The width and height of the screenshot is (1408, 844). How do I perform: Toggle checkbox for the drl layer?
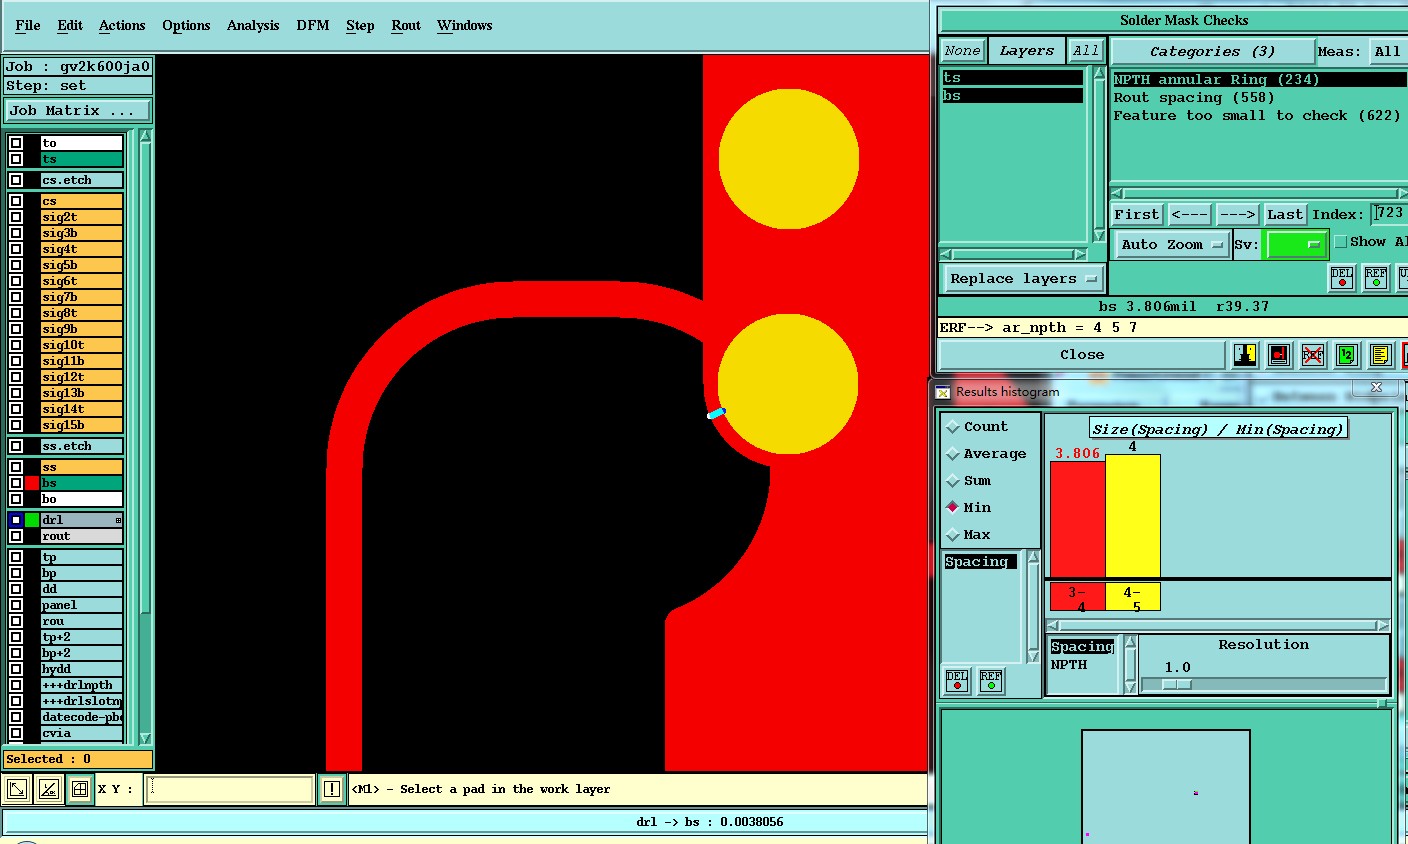(16, 520)
